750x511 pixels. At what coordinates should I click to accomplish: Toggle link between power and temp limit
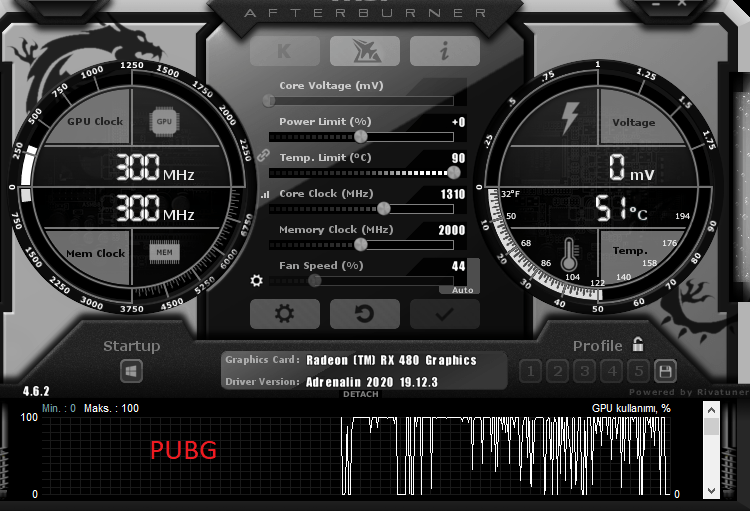(x=263, y=156)
